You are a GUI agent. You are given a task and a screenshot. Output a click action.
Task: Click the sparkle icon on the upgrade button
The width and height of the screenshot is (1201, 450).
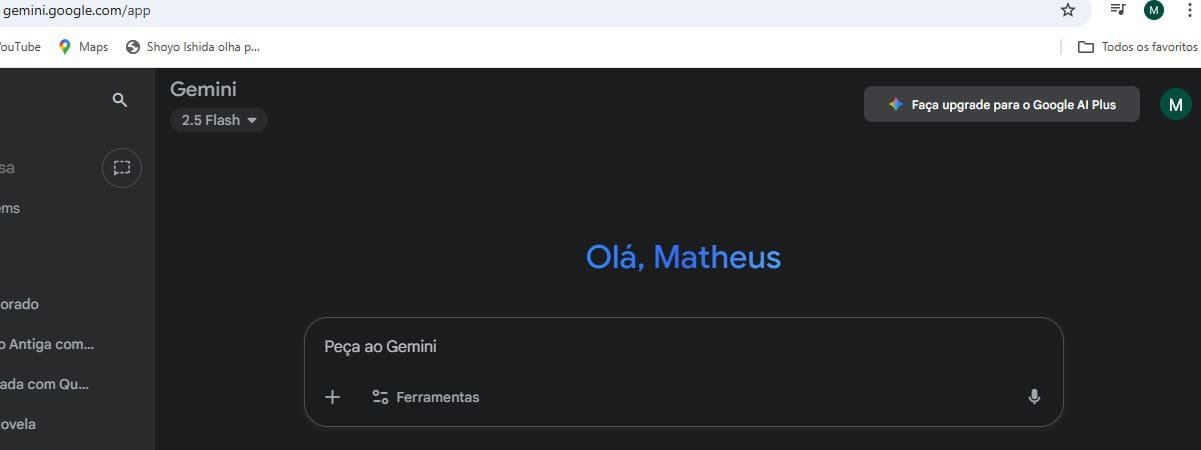point(896,104)
